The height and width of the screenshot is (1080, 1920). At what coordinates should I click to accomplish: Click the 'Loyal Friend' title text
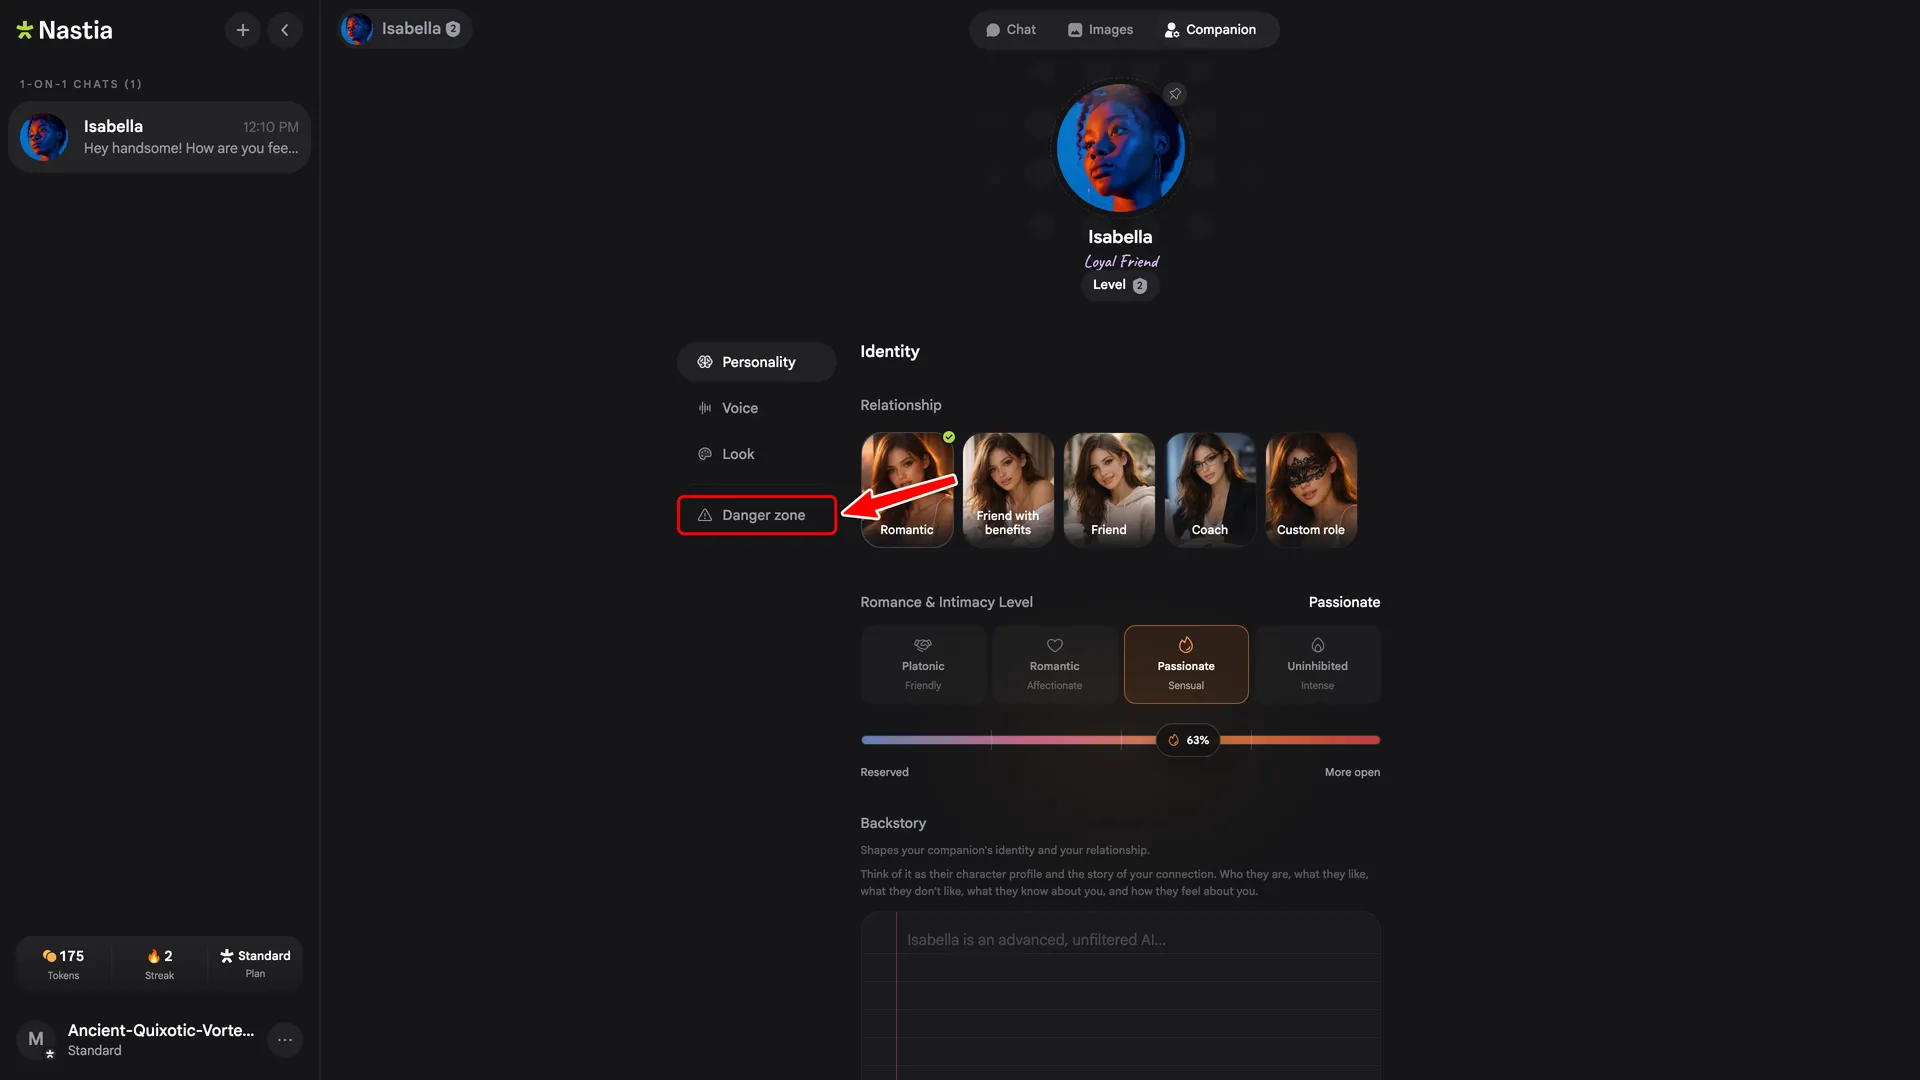(1121, 262)
